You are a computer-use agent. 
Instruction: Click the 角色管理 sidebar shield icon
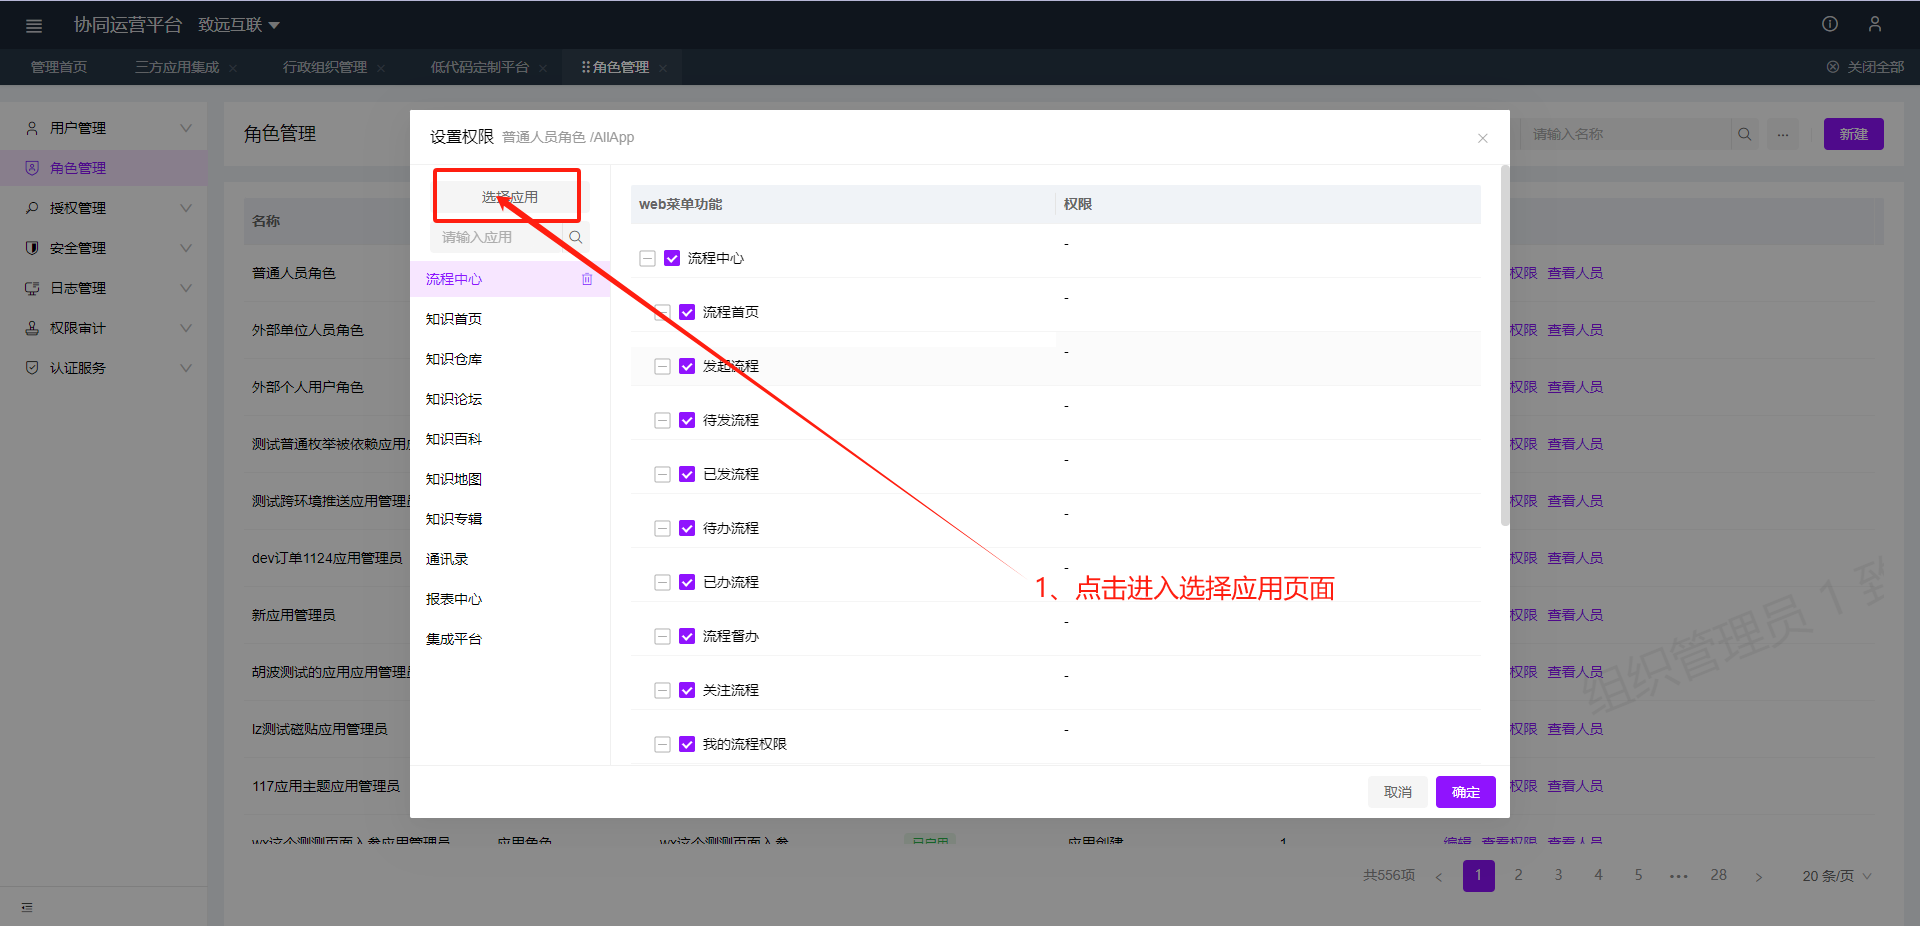[32, 168]
